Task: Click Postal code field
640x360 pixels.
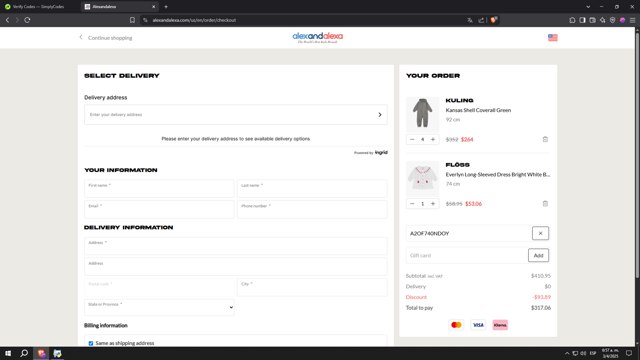Action: click(159, 287)
